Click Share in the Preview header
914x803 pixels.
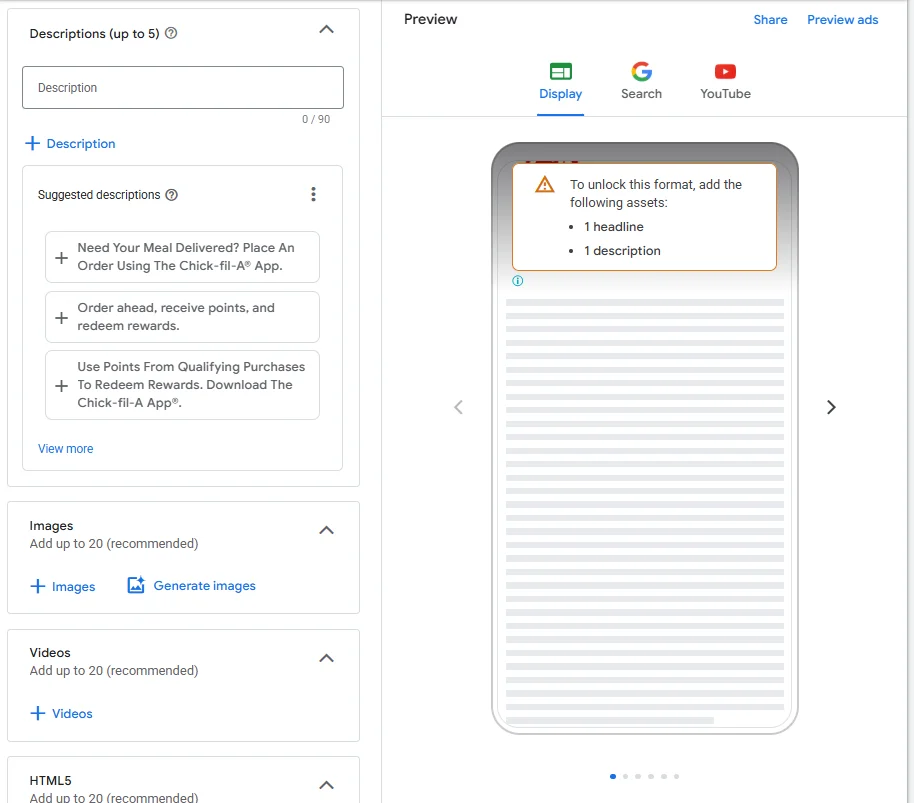tap(770, 20)
